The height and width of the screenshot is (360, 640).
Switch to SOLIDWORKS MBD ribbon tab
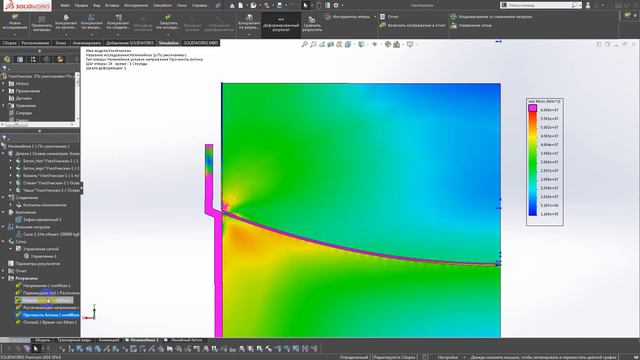[x=200, y=43]
